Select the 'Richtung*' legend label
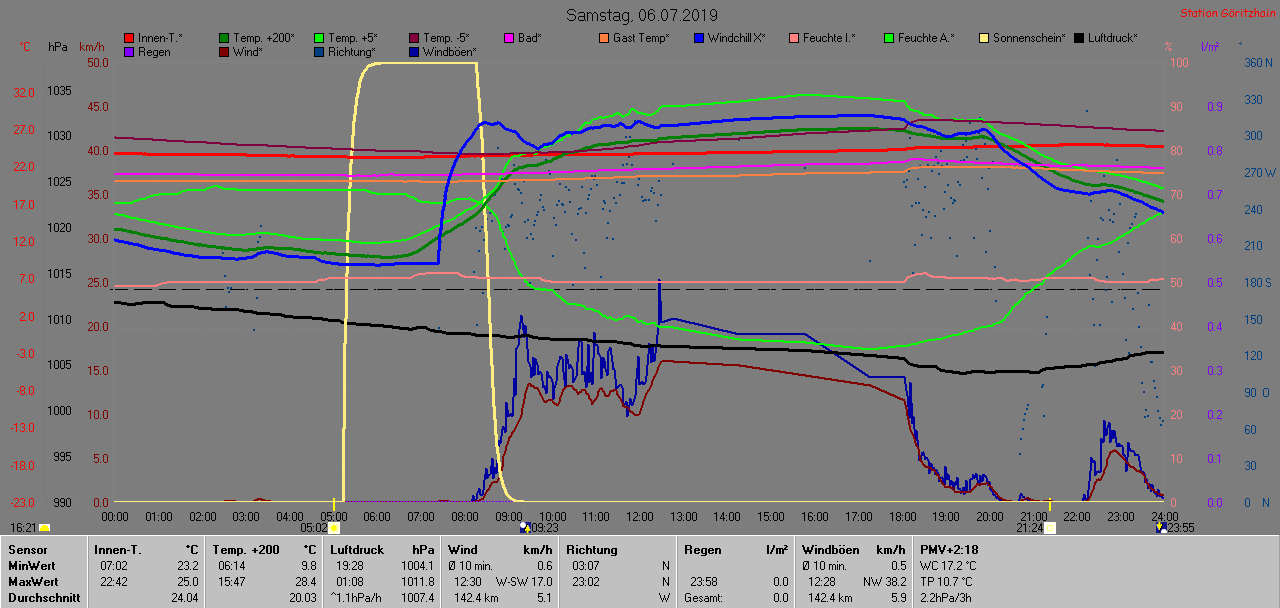The height and width of the screenshot is (608, 1280). pos(352,51)
